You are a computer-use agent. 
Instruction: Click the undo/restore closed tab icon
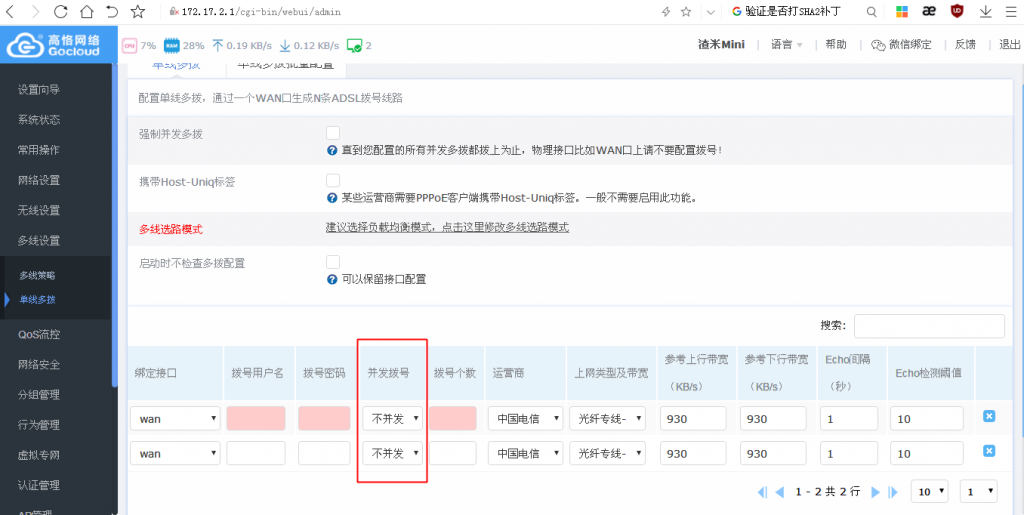pyautogui.click(x=112, y=11)
